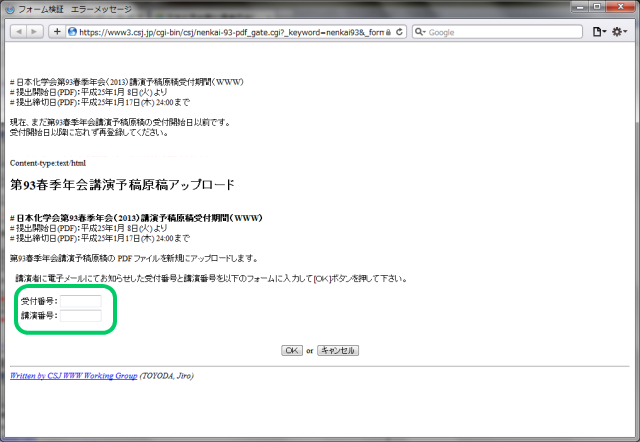Open the gear settings menu
The image size is (640, 442).
[x=620, y=32]
